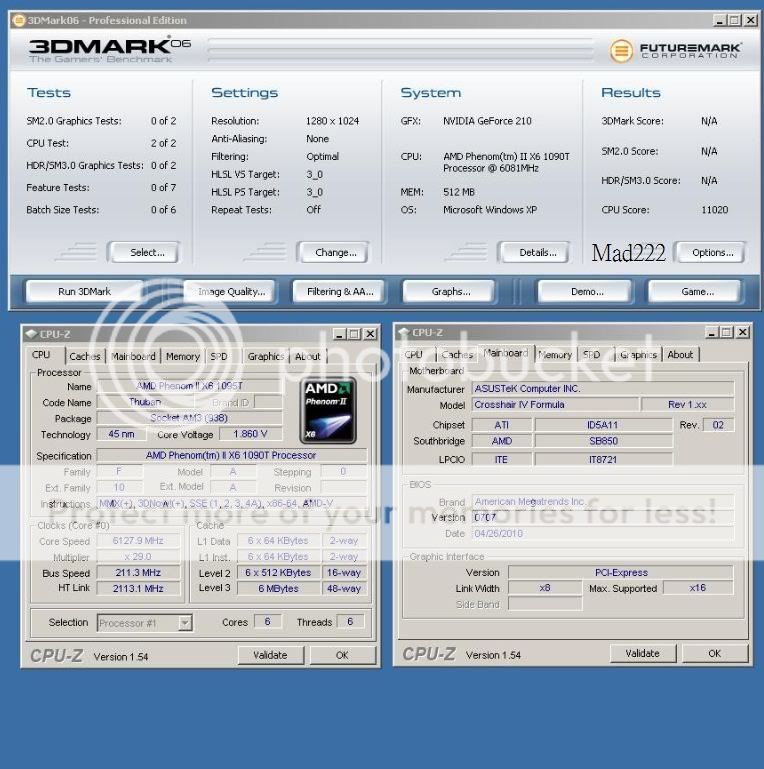This screenshot has width=764, height=769.
Task: Click the Southbridge SB850 field
Action: click(x=603, y=441)
